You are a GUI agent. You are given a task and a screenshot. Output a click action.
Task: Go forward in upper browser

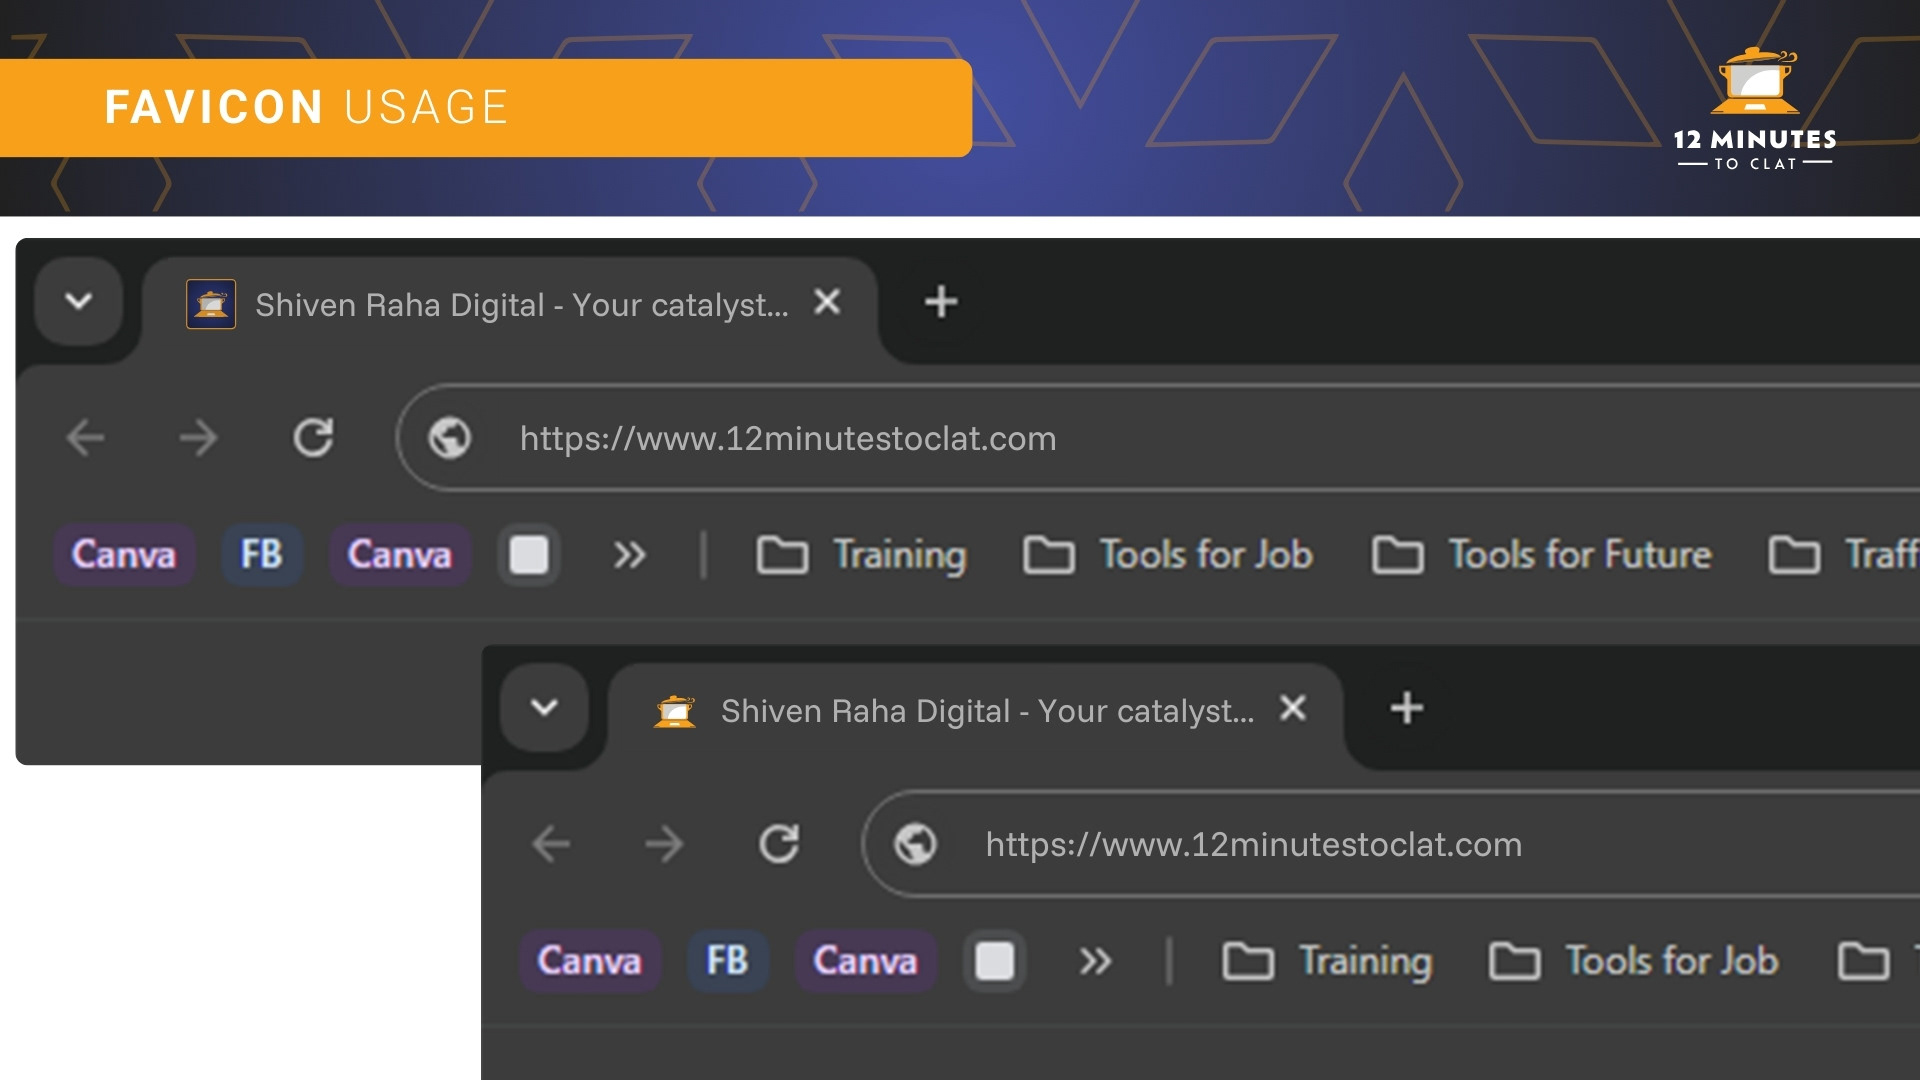coord(198,438)
